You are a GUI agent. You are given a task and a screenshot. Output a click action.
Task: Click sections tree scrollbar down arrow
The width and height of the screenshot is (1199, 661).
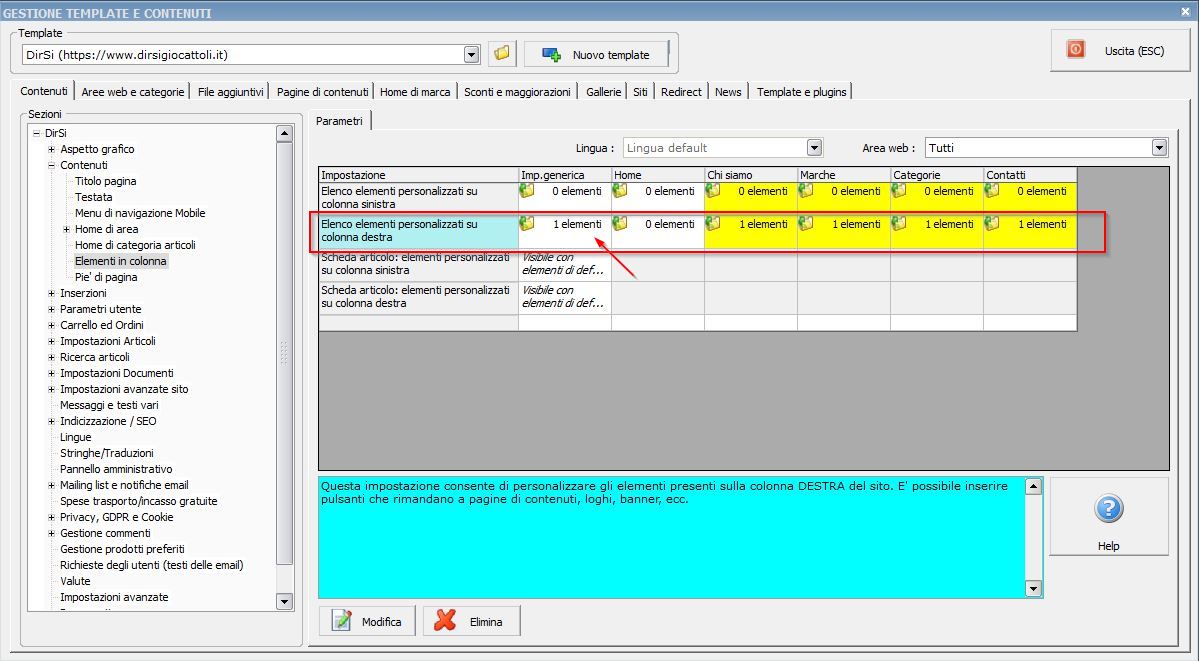284,601
